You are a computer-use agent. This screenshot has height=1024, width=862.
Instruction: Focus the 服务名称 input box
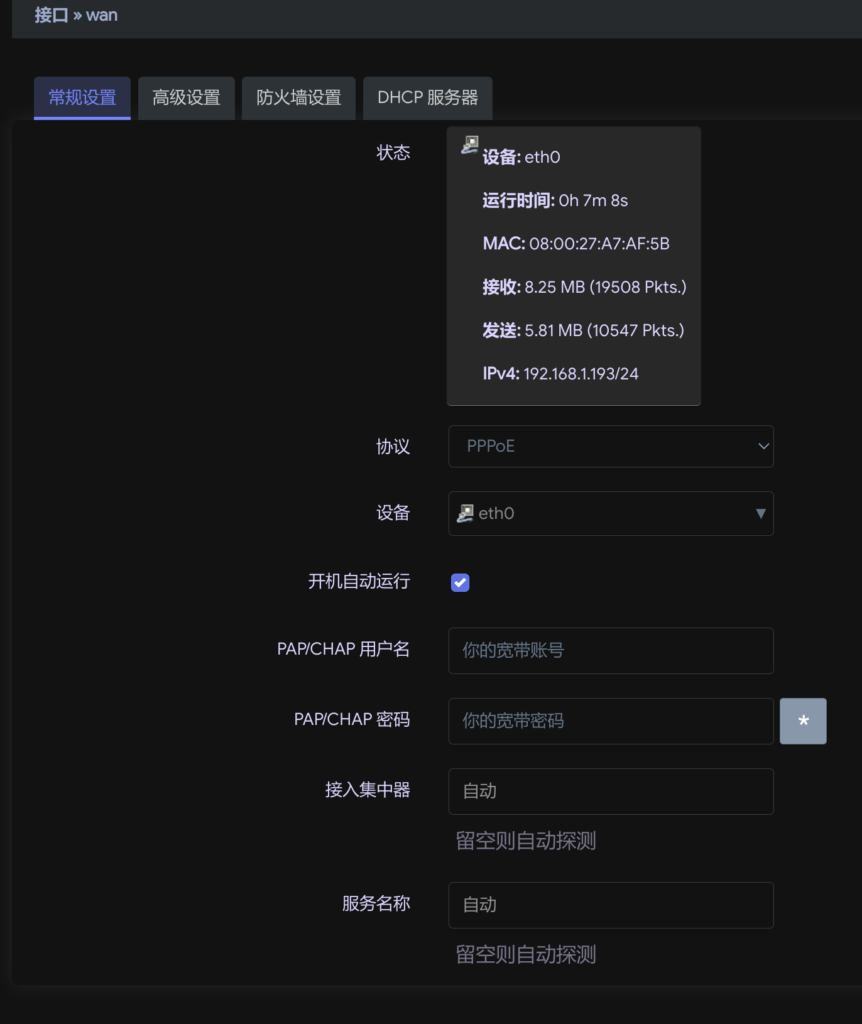coord(610,905)
